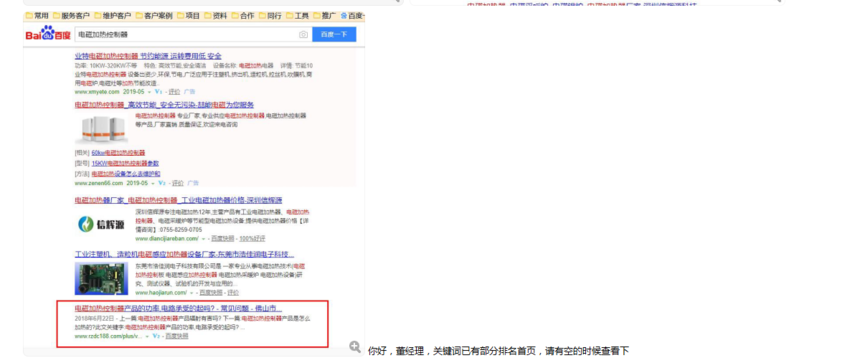
Task: Open result 电磁加热控制器产品的功率,电路承受的起吗
Action: 178,308
